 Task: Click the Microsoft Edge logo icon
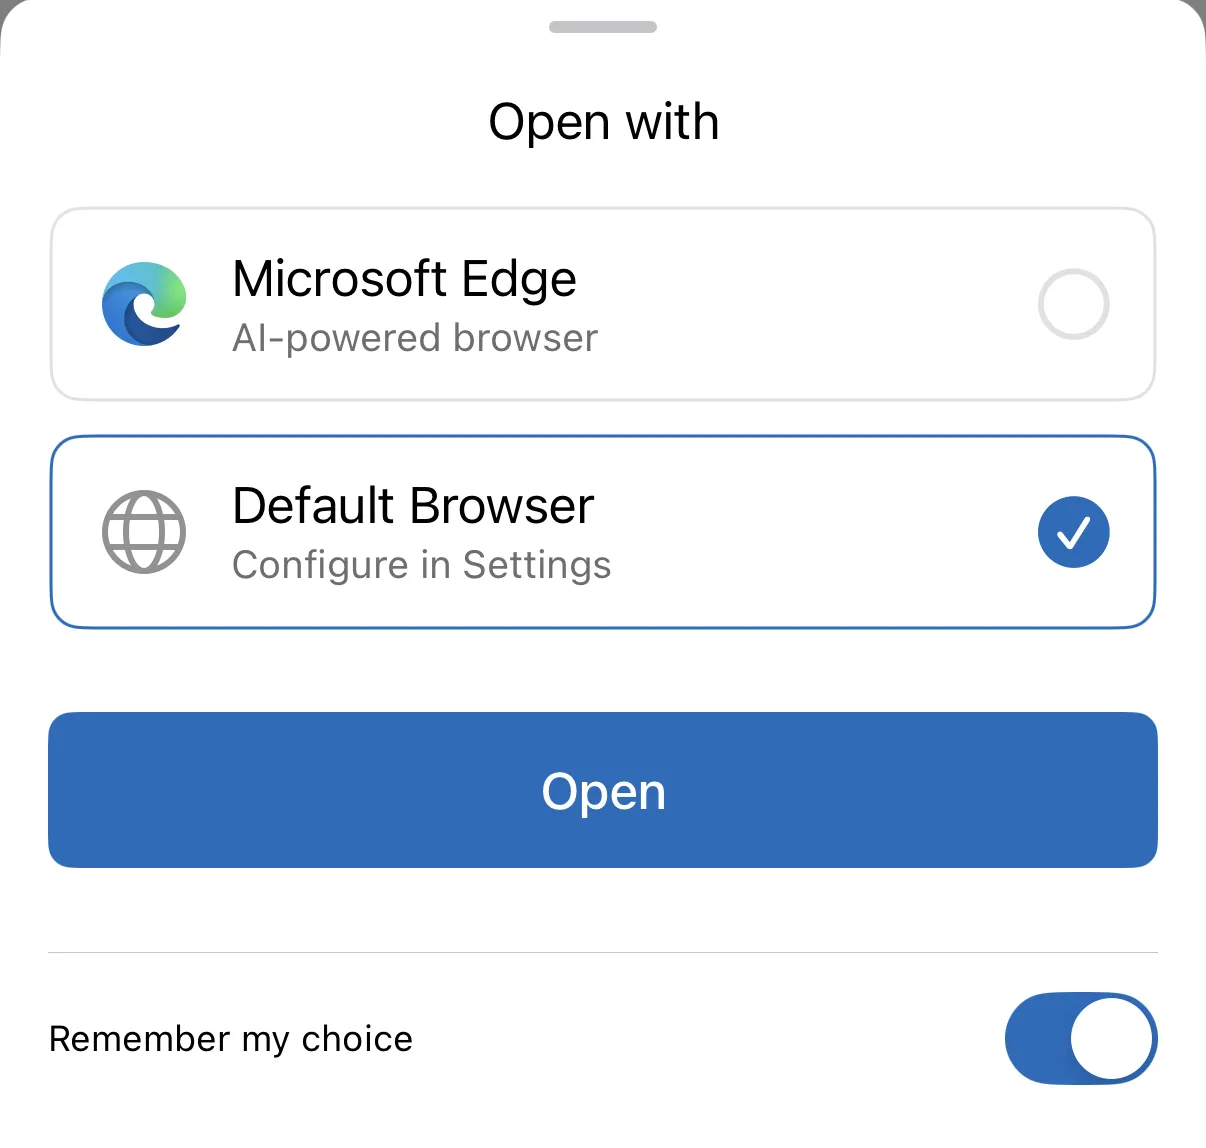144,304
